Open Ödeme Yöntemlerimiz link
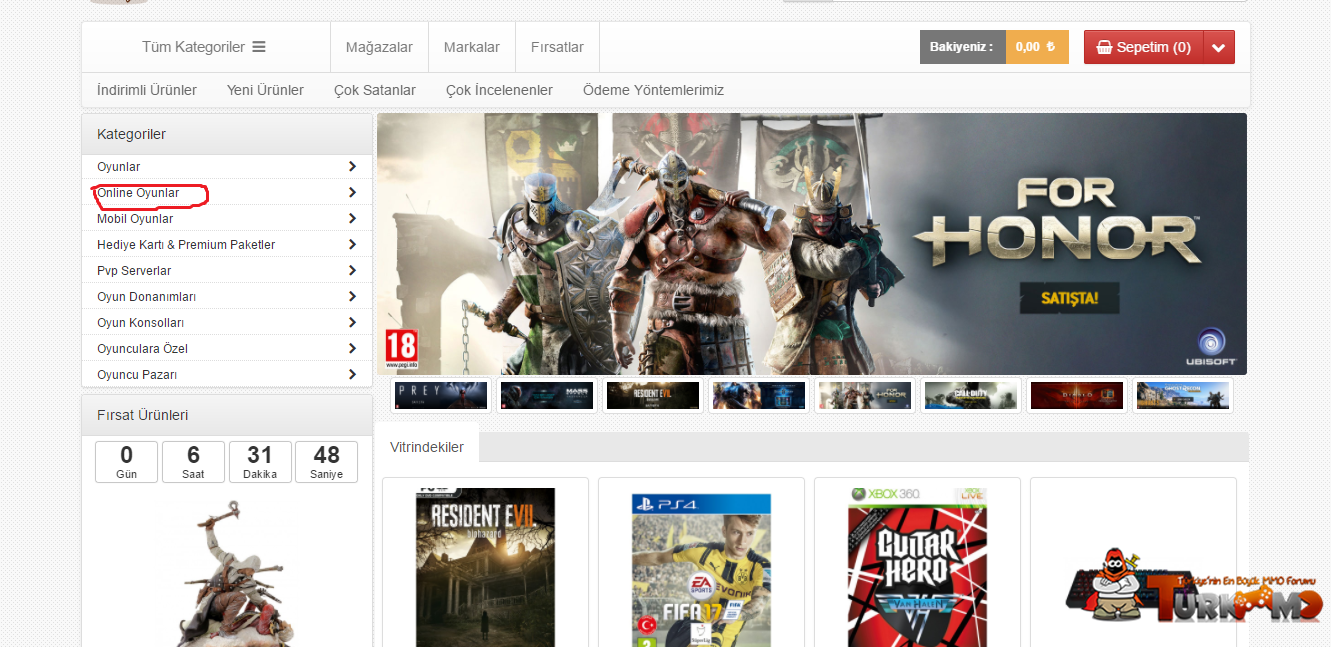Image resolution: width=1331 pixels, height=647 pixels. (653, 90)
